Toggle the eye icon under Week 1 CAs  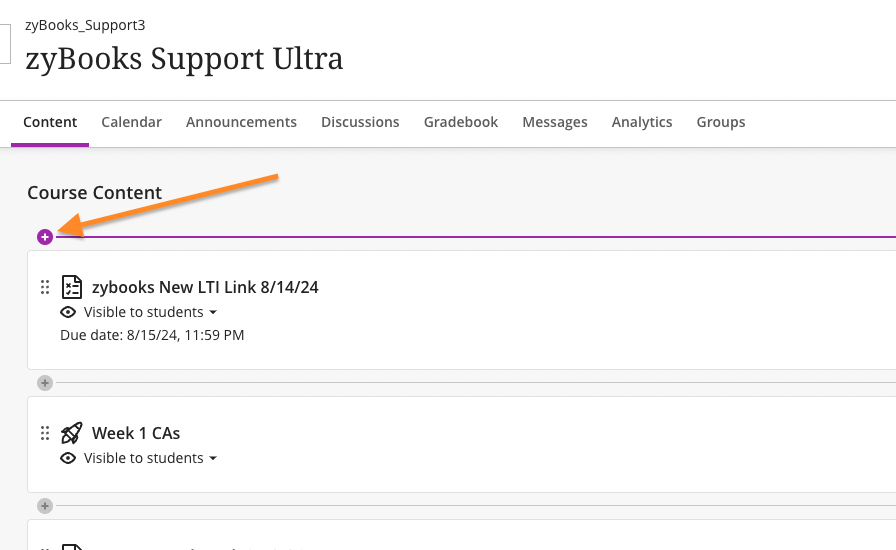68,458
